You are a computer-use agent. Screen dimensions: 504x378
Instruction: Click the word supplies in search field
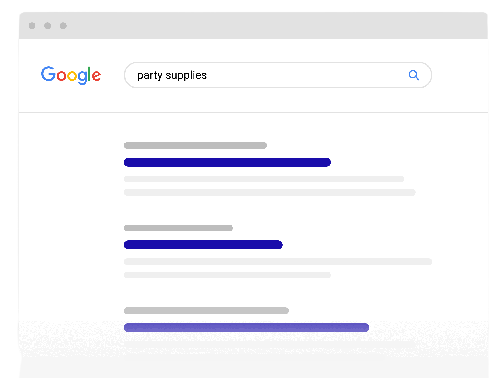point(186,76)
